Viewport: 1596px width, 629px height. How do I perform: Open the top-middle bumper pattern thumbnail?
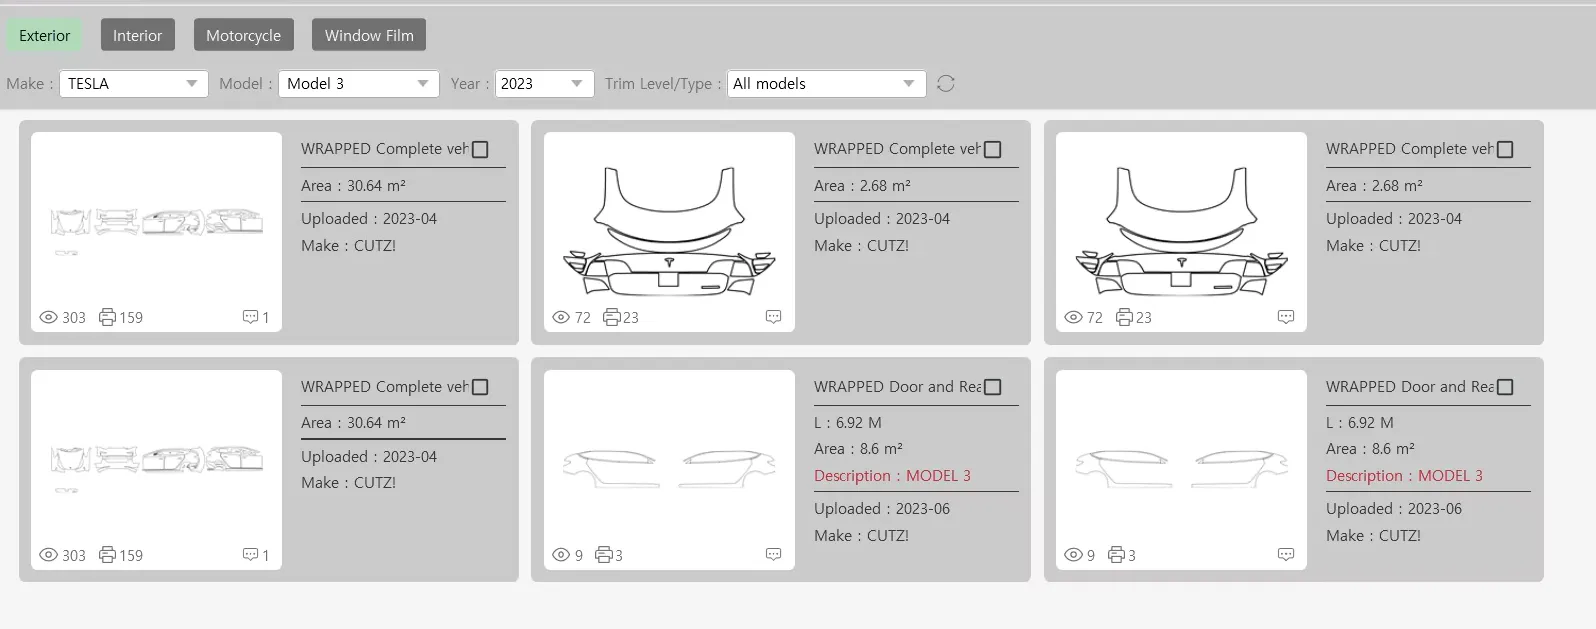coord(669,232)
